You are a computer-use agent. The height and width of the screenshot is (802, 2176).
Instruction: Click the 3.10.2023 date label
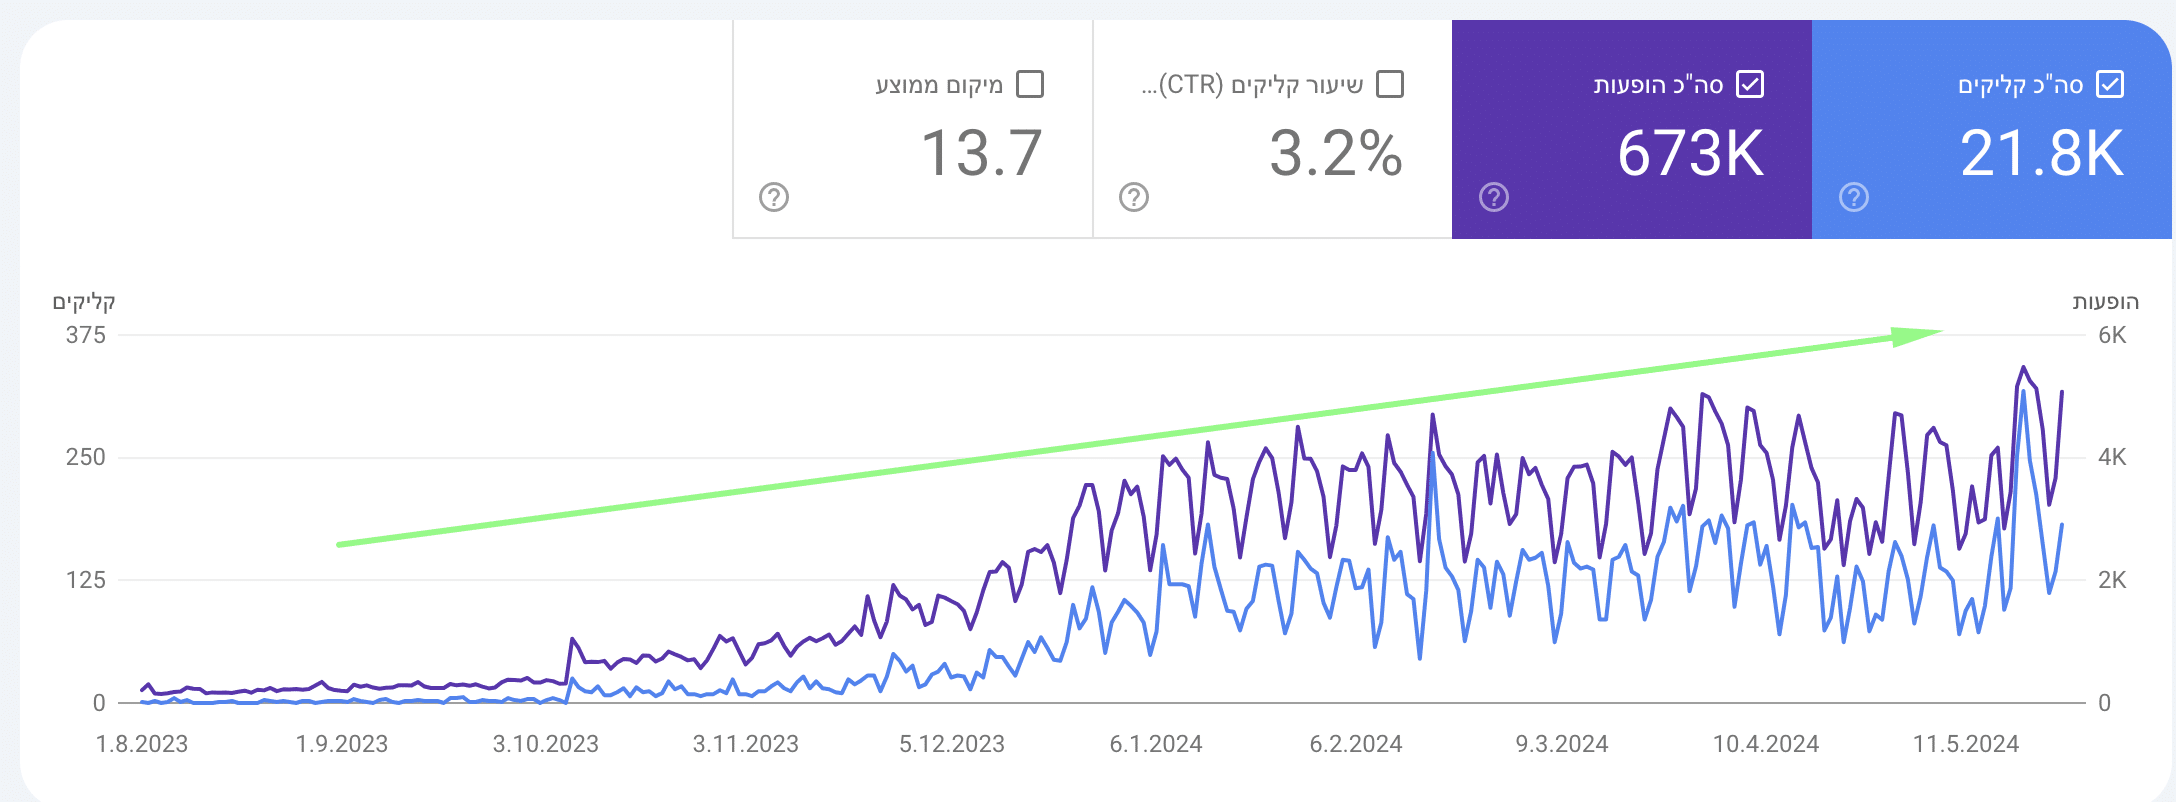click(x=546, y=744)
